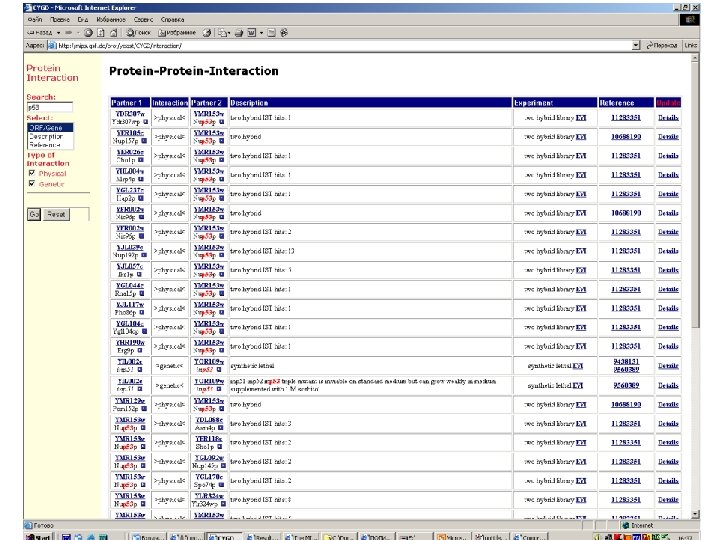Toggle the Genetic interaction checkbox
Viewport: 720px width, 540px height.
pyautogui.click(x=32, y=184)
